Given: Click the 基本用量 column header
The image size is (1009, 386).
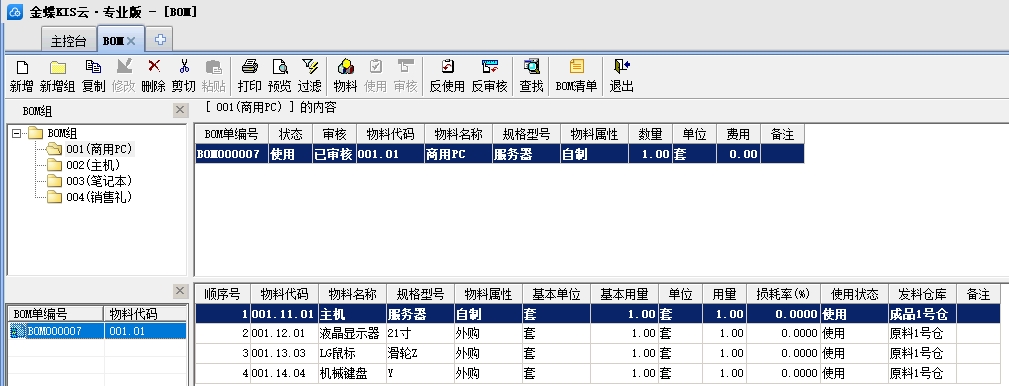Looking at the screenshot, I should 624,295.
